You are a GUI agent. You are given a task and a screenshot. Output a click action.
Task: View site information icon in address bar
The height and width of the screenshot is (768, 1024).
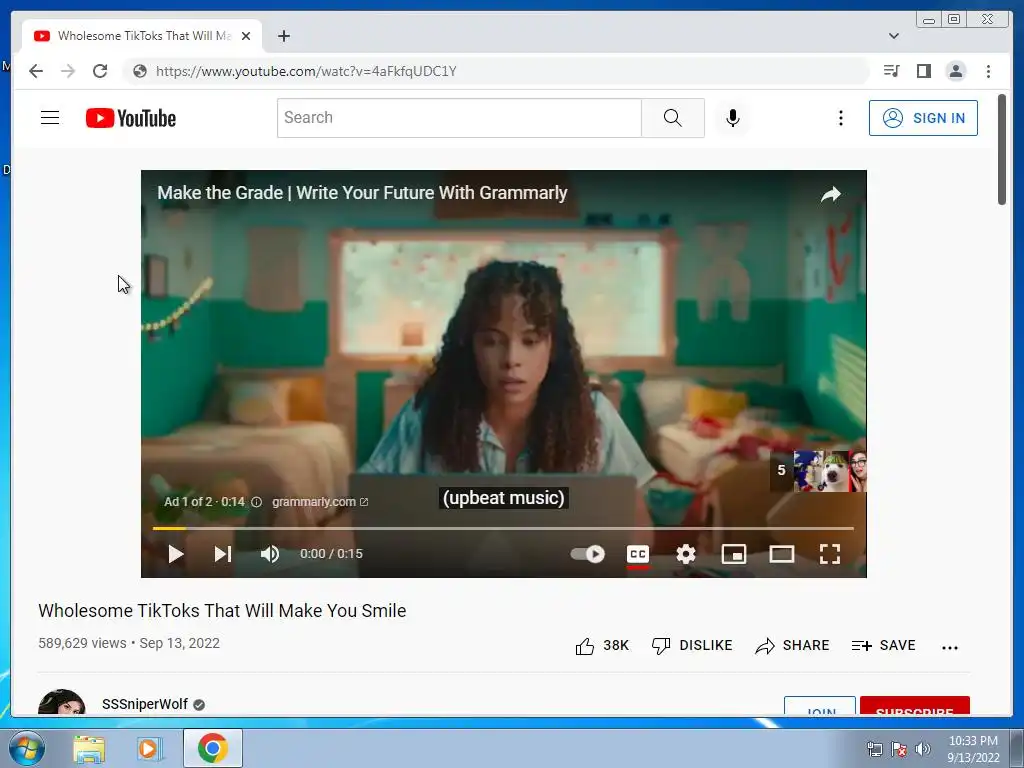coord(140,71)
